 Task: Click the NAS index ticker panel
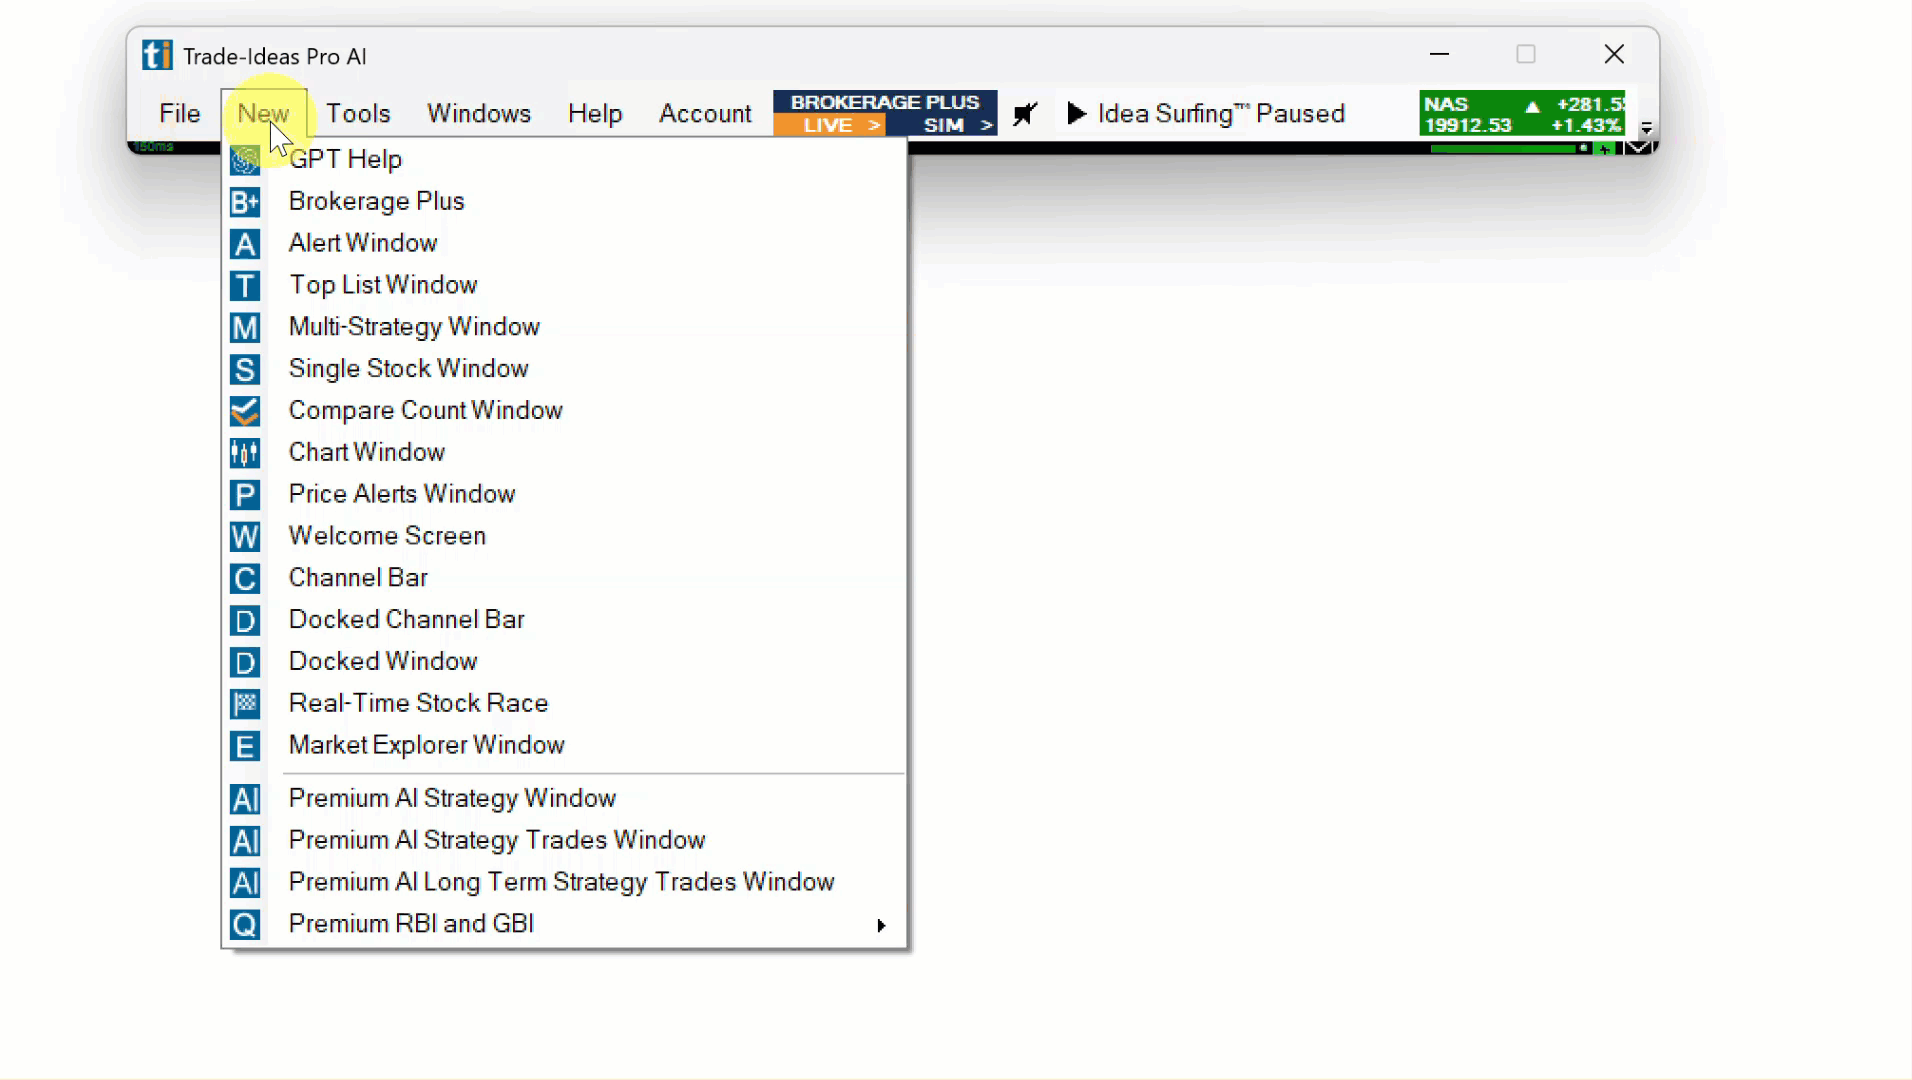point(1522,114)
